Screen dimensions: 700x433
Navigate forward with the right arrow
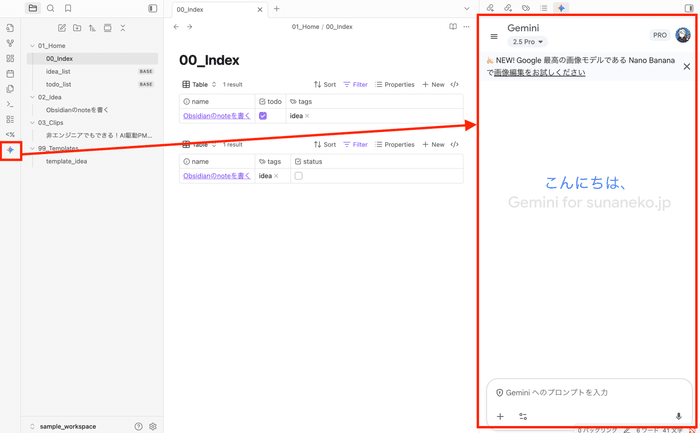(x=190, y=27)
